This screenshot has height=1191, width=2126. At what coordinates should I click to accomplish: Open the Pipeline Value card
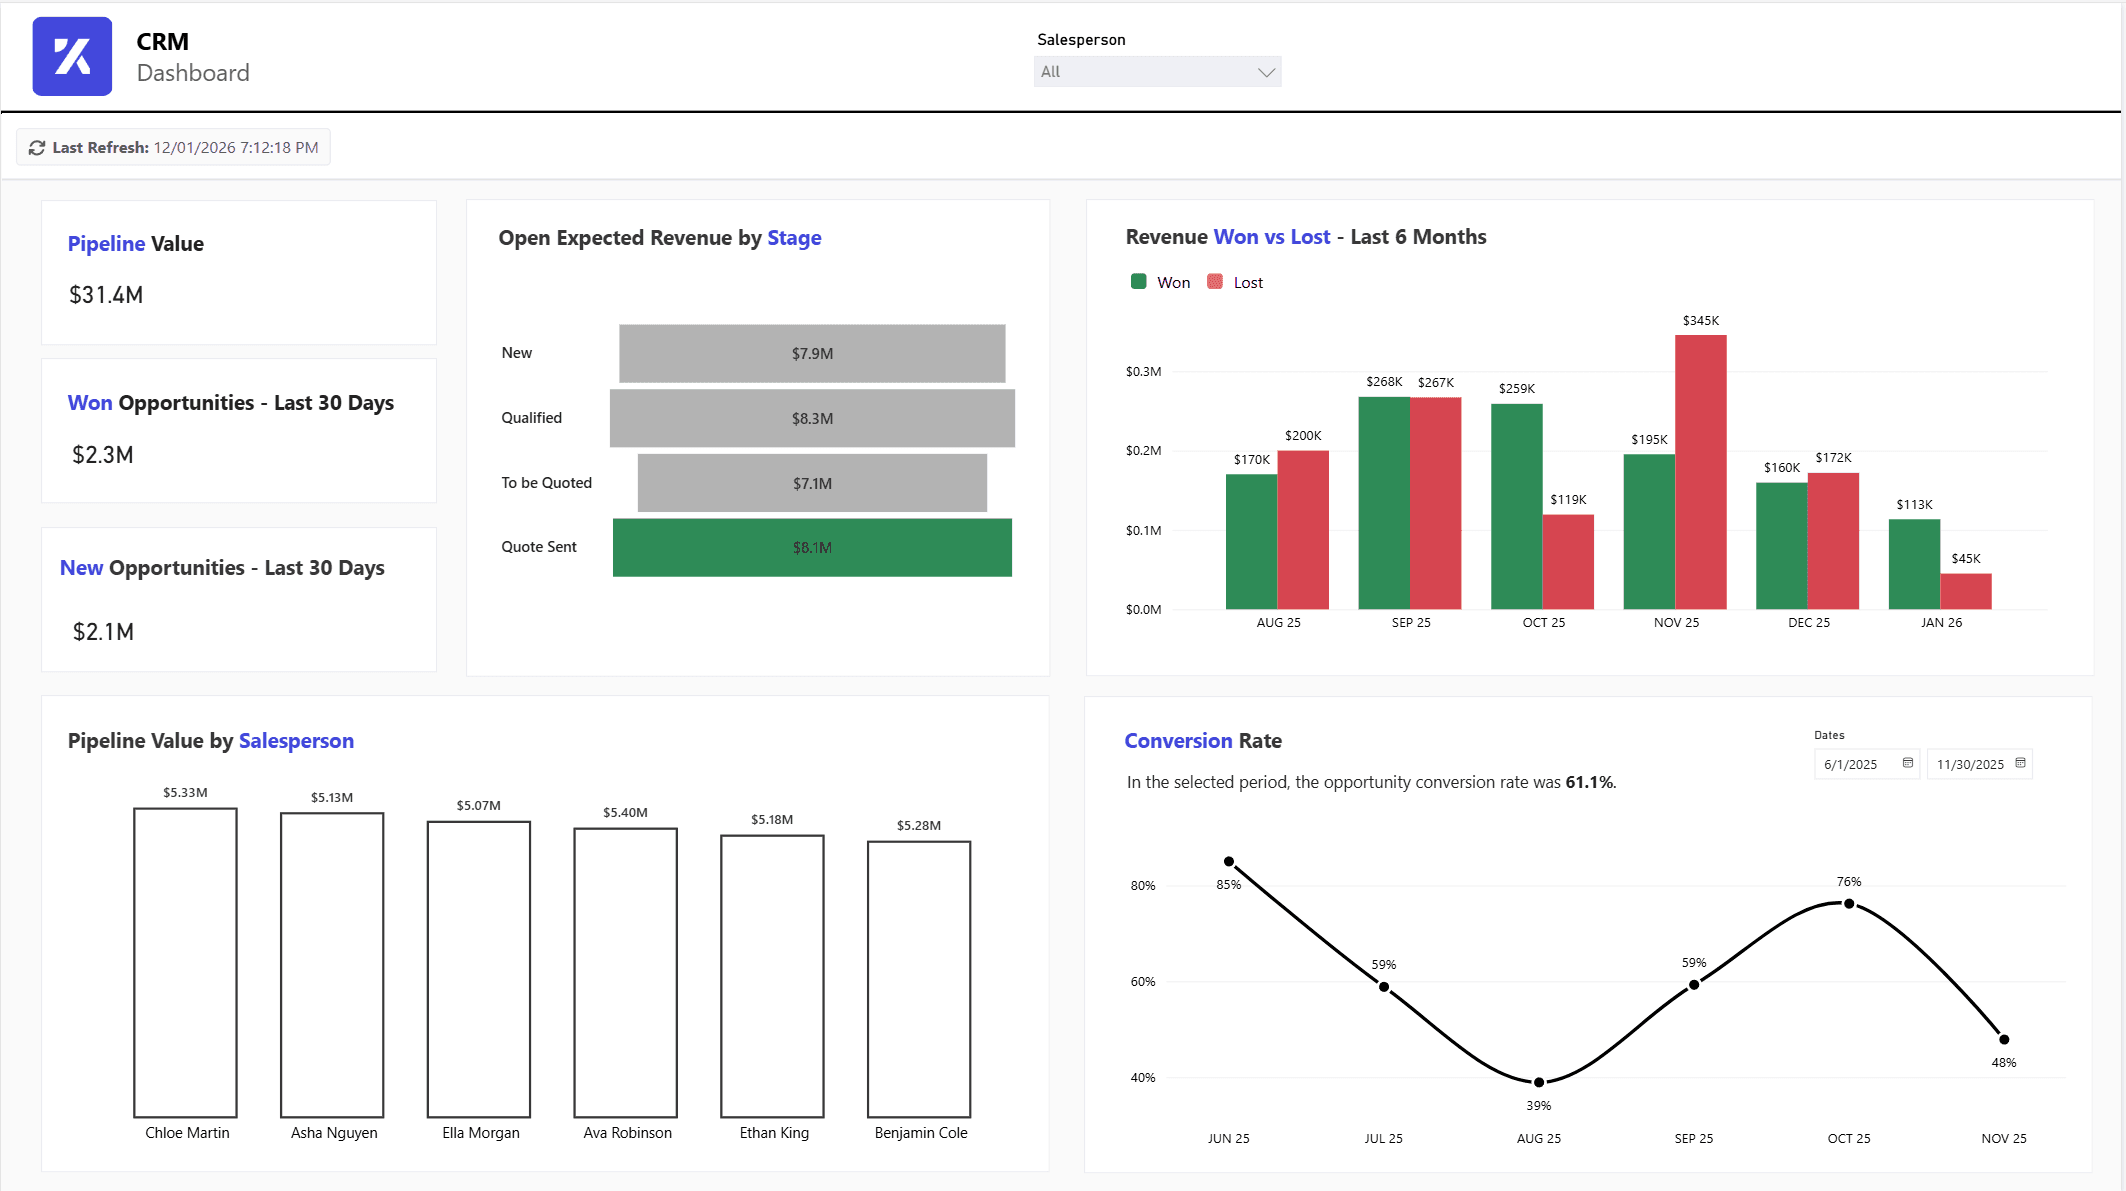[238, 272]
